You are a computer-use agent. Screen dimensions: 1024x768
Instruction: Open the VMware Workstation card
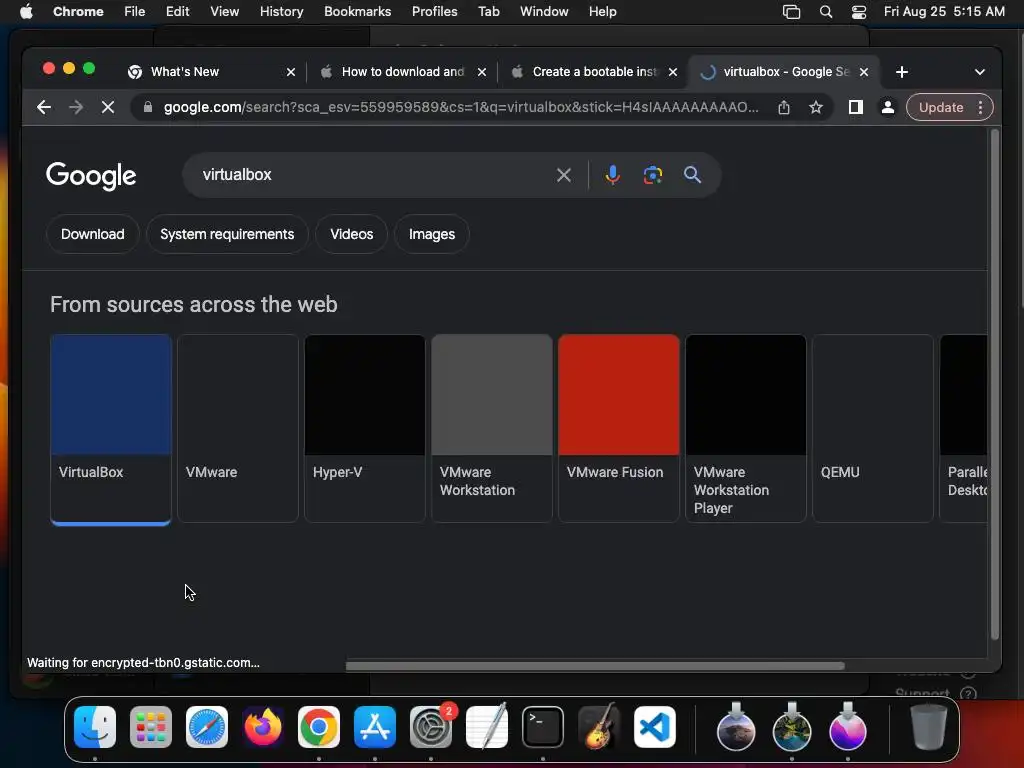(x=492, y=428)
